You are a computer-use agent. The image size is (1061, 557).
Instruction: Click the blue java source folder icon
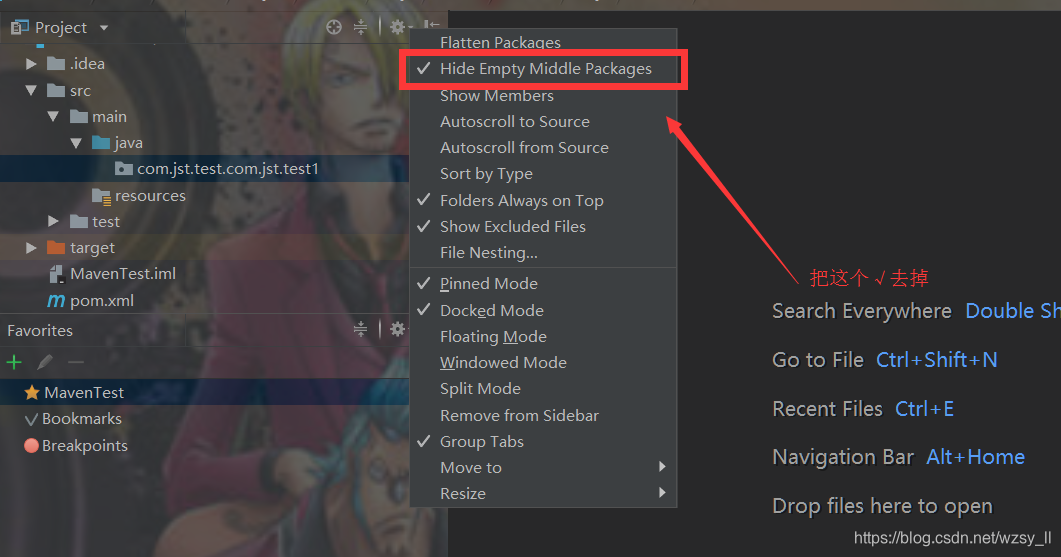[x=101, y=143]
